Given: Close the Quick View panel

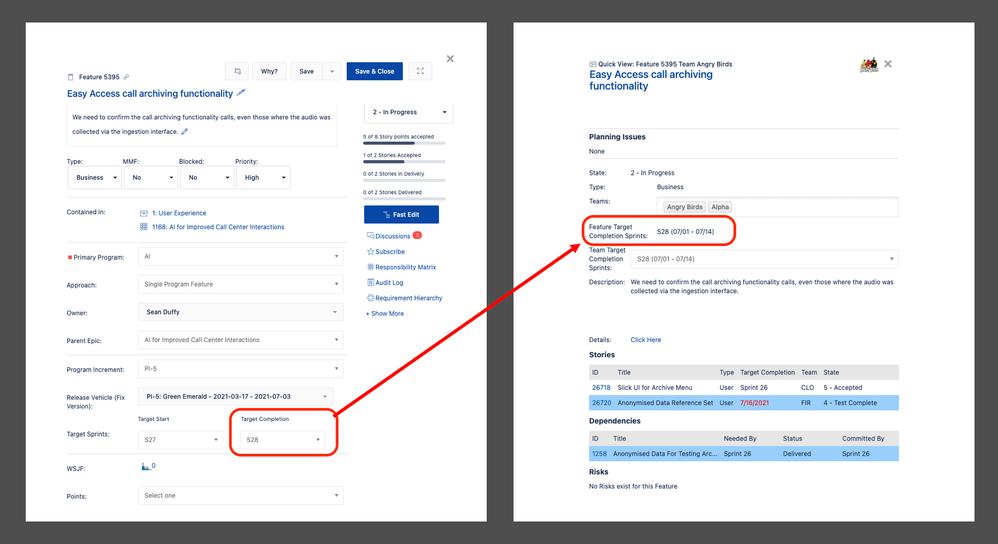Looking at the screenshot, I should (x=888, y=64).
